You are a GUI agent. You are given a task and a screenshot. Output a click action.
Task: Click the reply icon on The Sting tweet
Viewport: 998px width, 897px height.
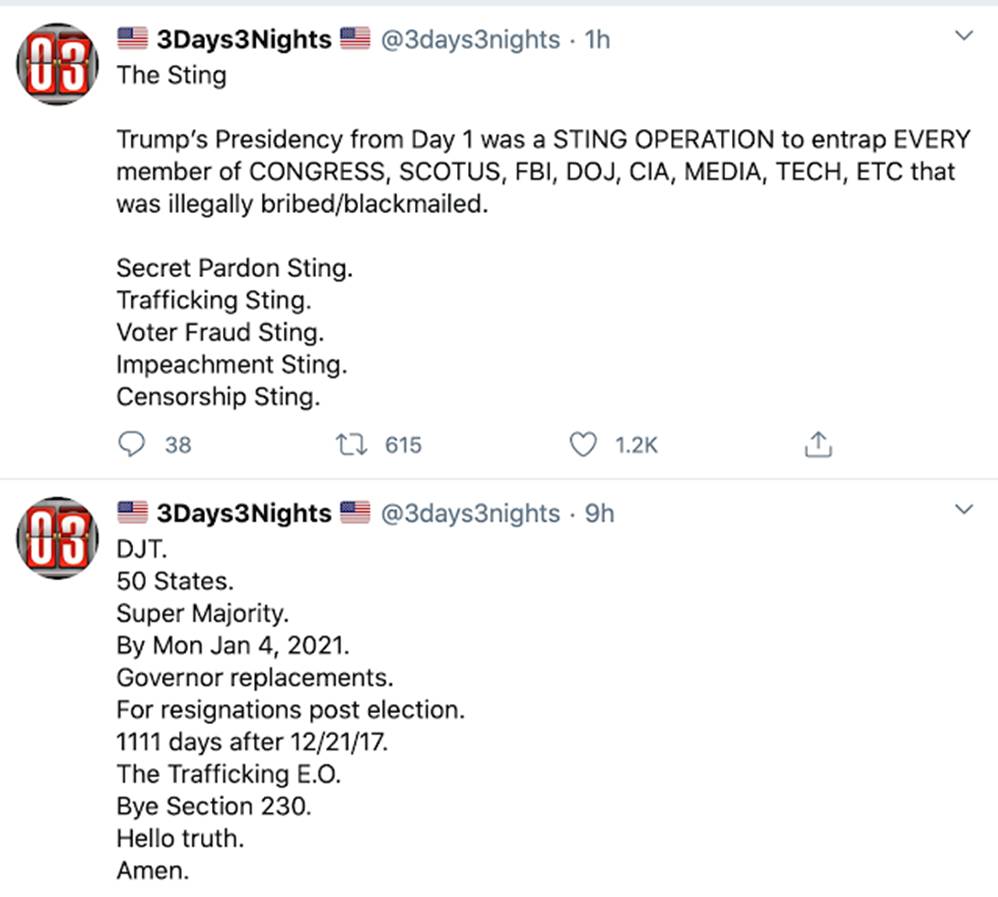click(x=131, y=445)
